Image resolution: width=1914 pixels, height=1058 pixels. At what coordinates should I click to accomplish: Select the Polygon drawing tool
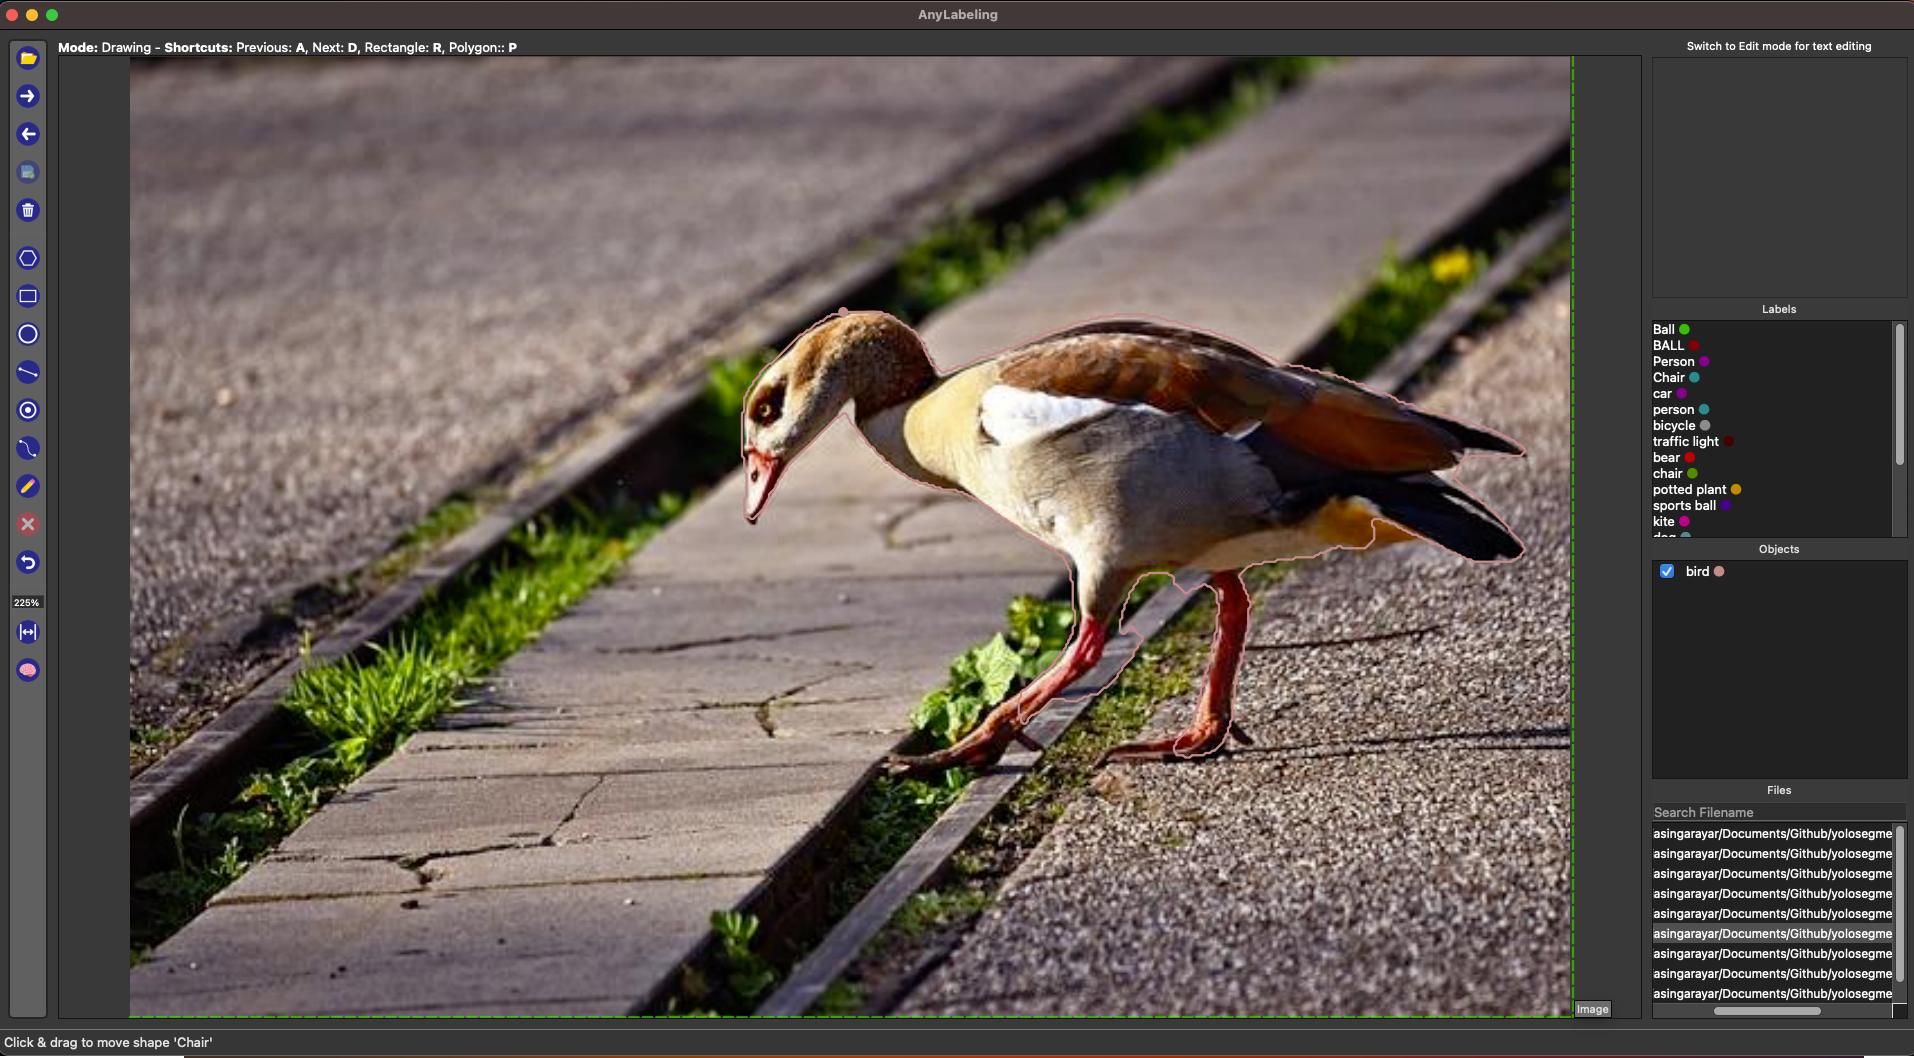[x=27, y=258]
